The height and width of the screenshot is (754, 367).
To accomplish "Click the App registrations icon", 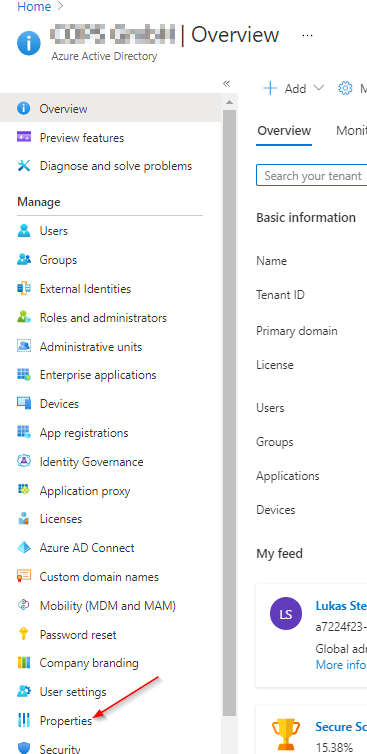I will pyautogui.click(x=24, y=432).
